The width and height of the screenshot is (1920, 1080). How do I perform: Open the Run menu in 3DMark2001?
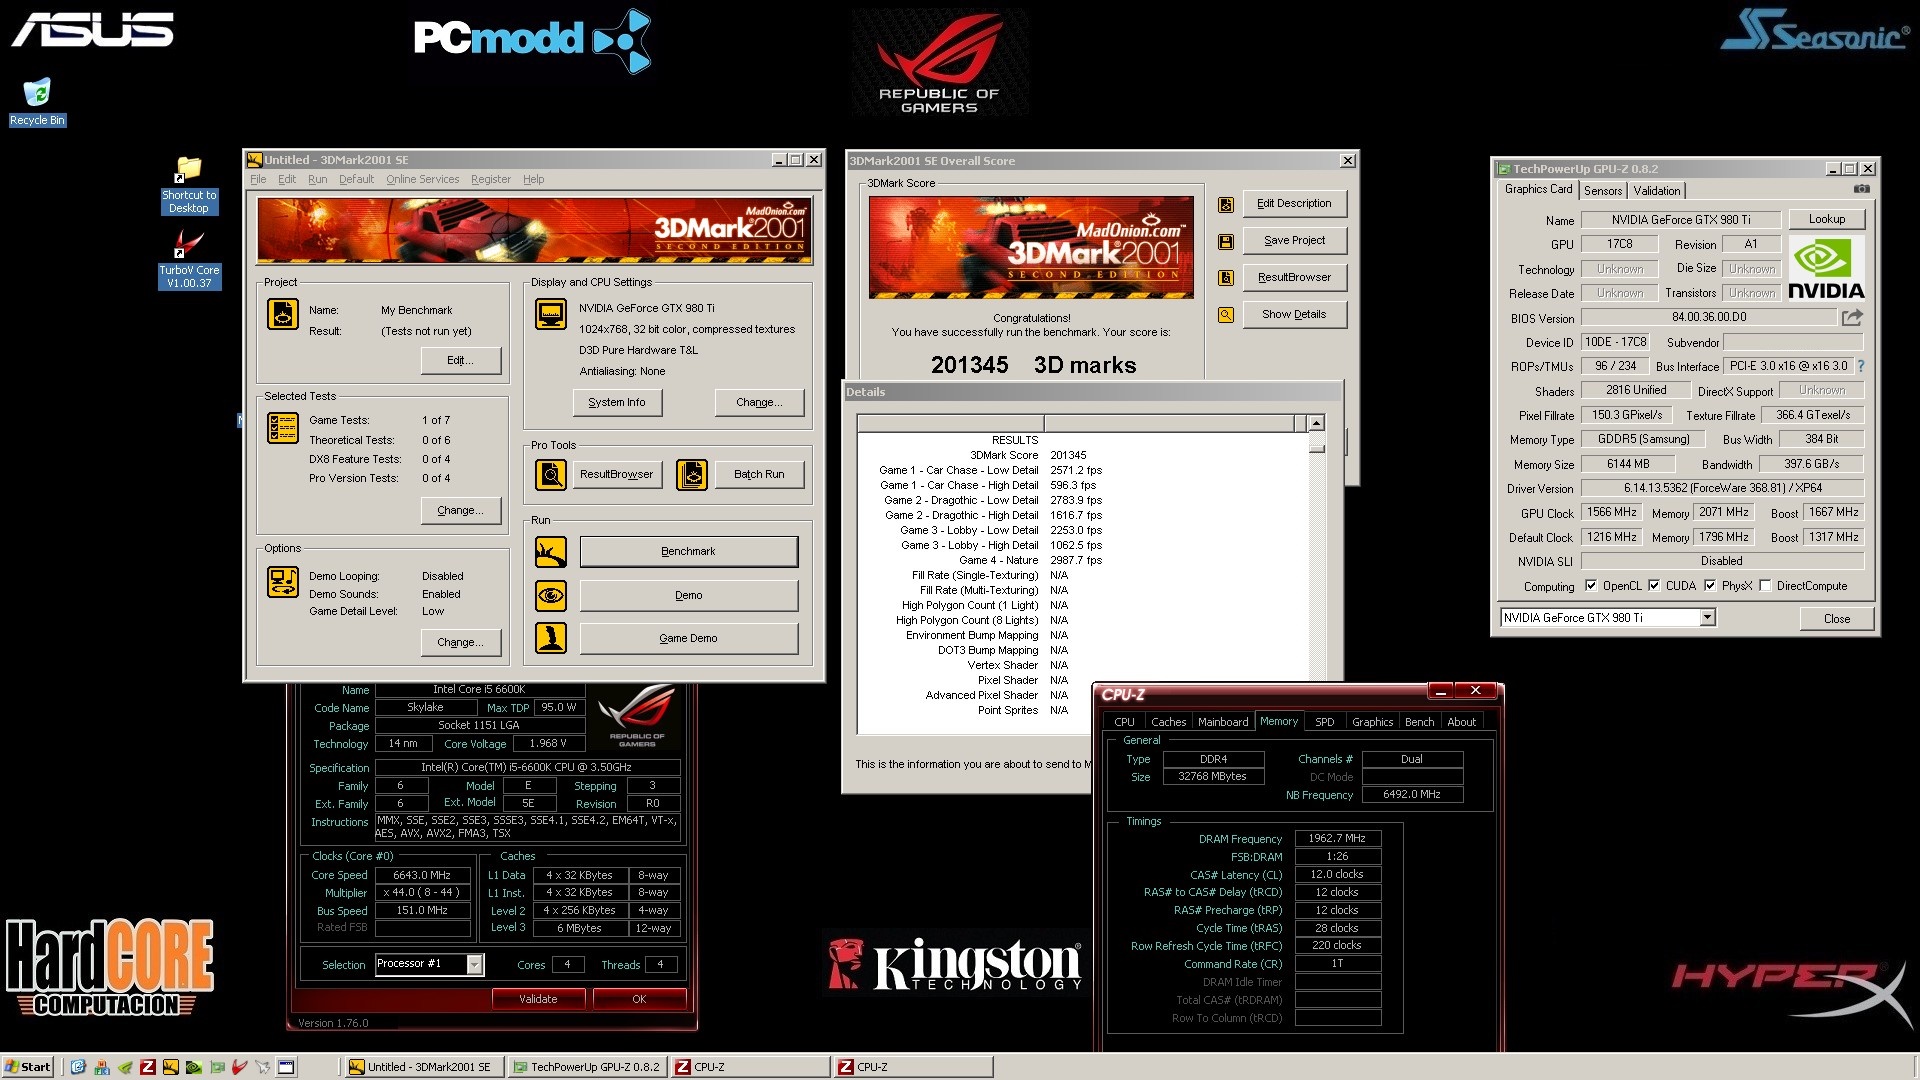317,180
